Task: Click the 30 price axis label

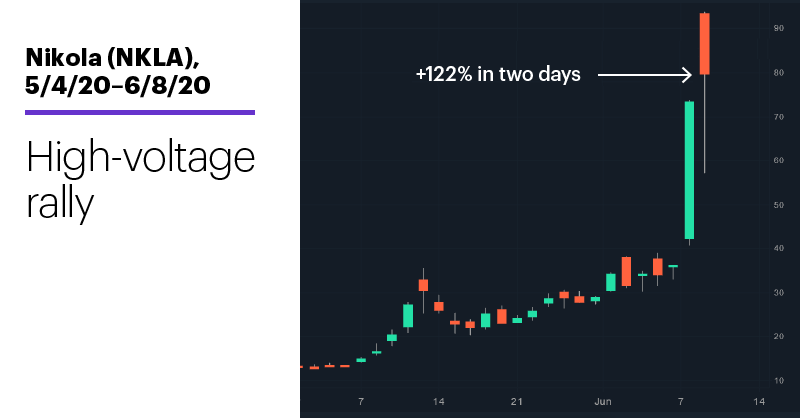Action: click(779, 293)
